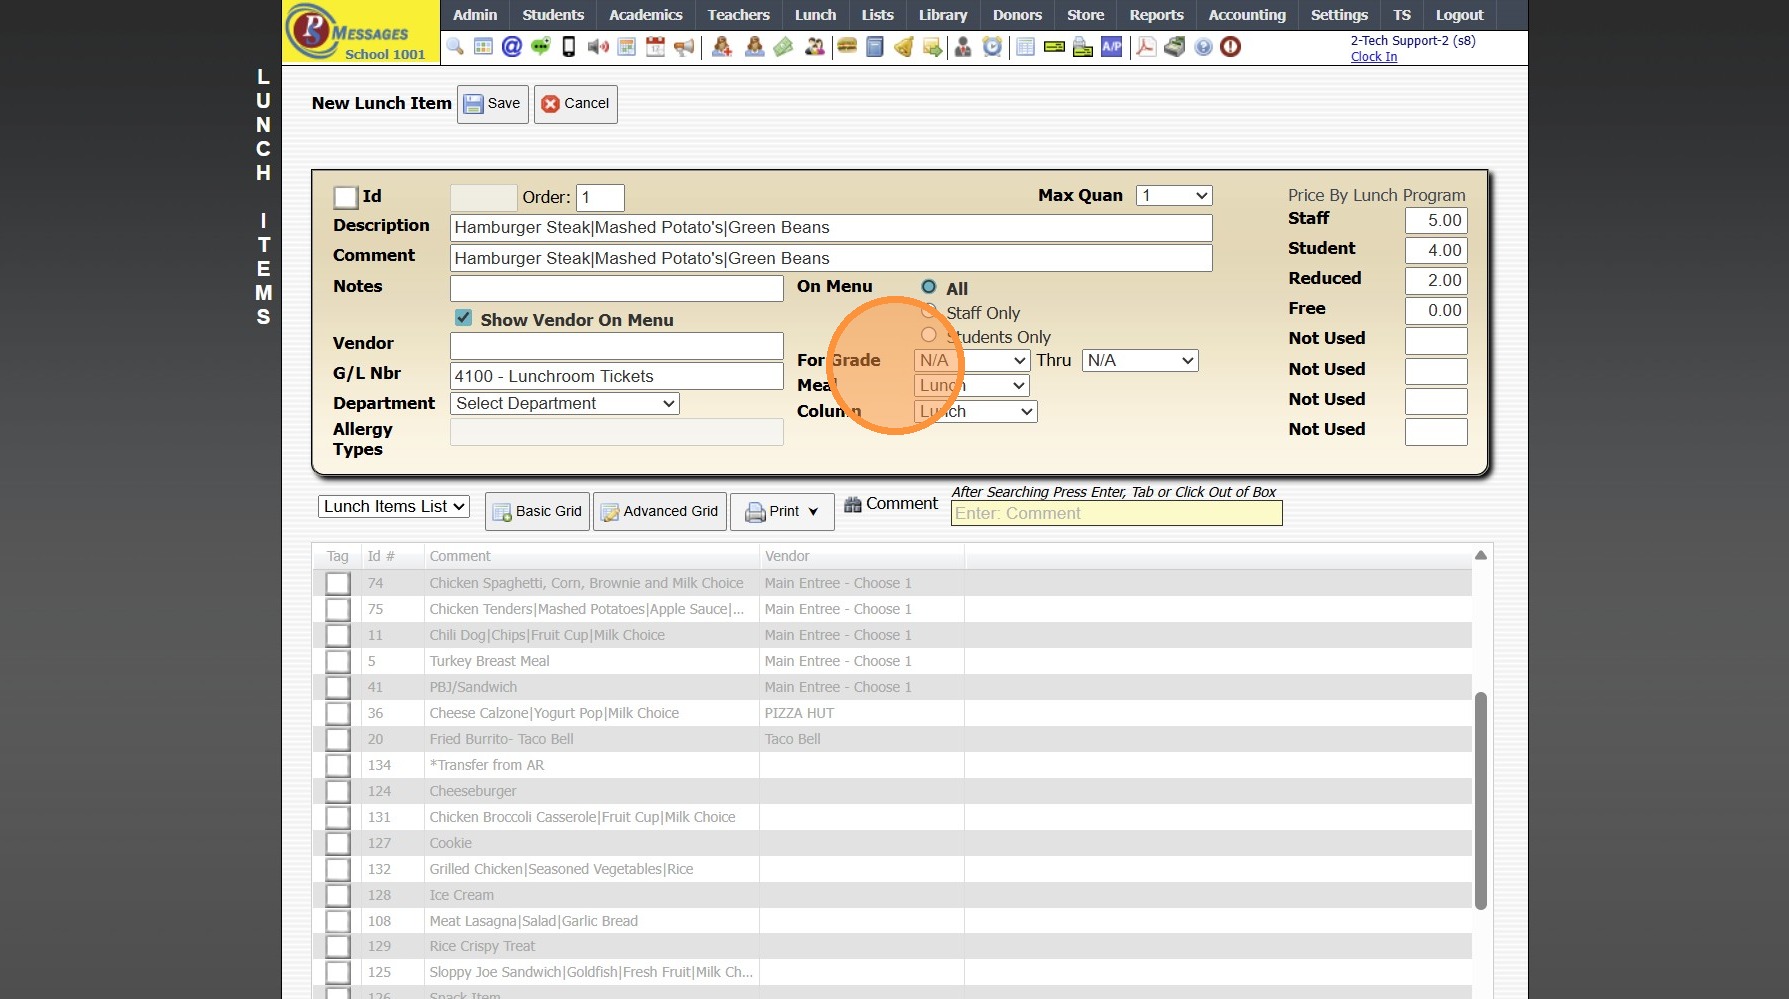Click the A/P accounts payable icon
Viewport: 1789px width, 999px height.
1111,46
